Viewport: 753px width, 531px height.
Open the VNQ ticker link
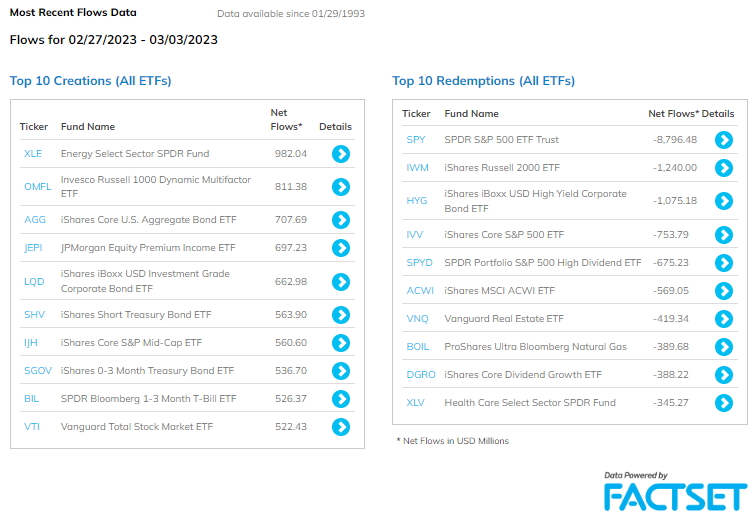click(x=417, y=319)
